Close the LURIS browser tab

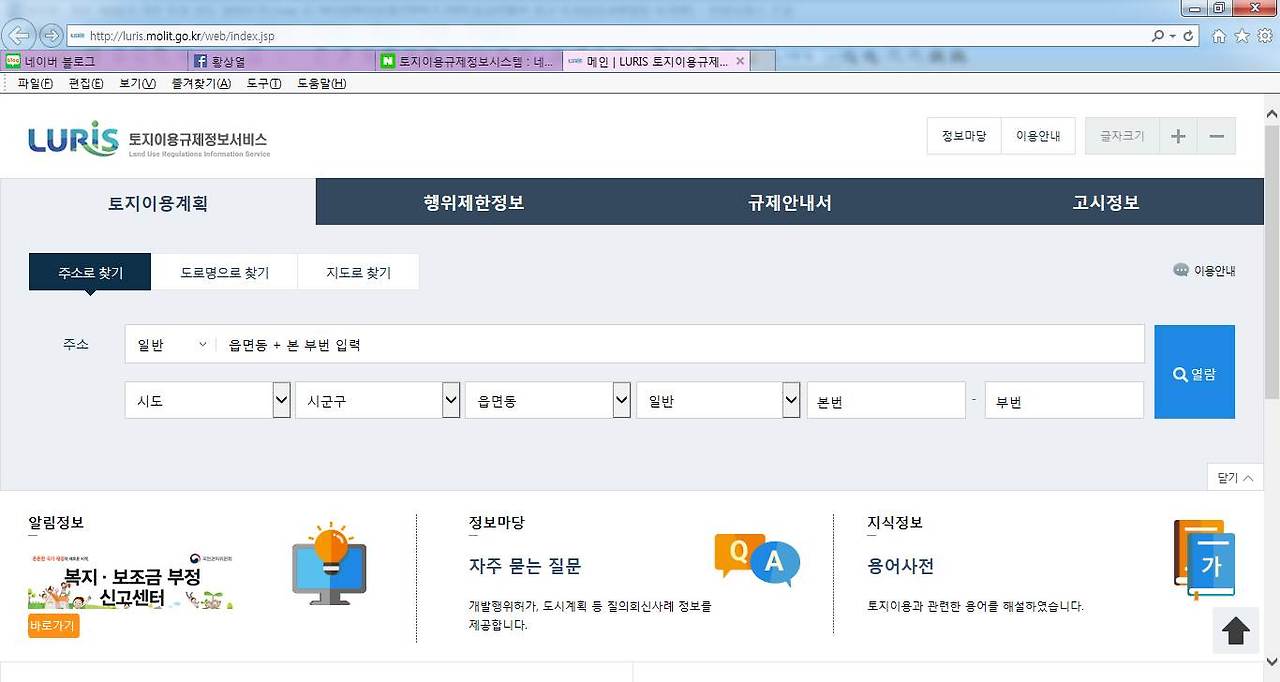pyautogui.click(x=740, y=61)
